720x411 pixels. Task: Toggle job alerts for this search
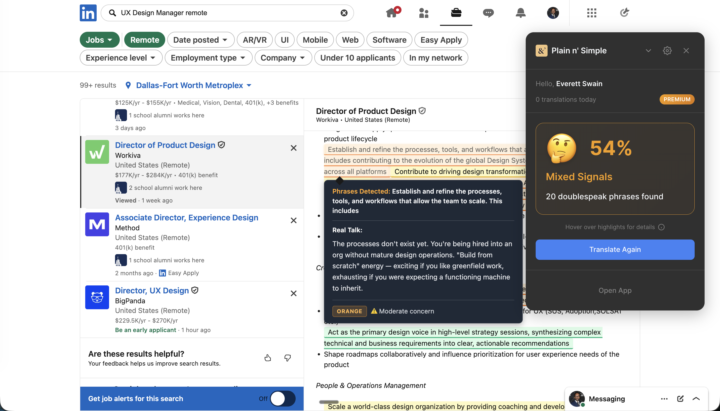pyautogui.click(x=282, y=399)
